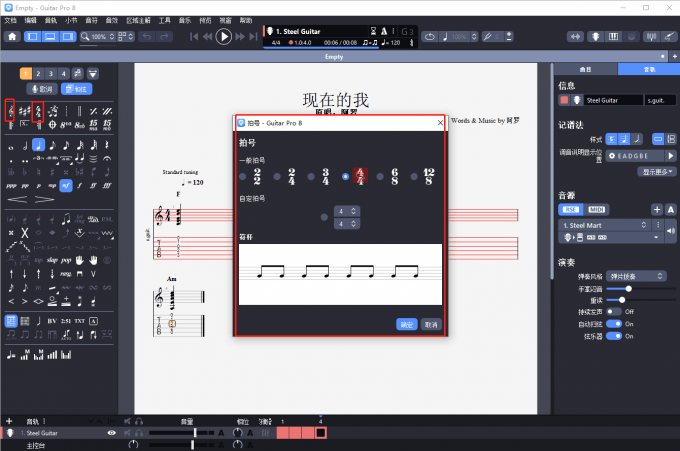
Task: Click the 歌词 lyrics button
Action: point(42,89)
